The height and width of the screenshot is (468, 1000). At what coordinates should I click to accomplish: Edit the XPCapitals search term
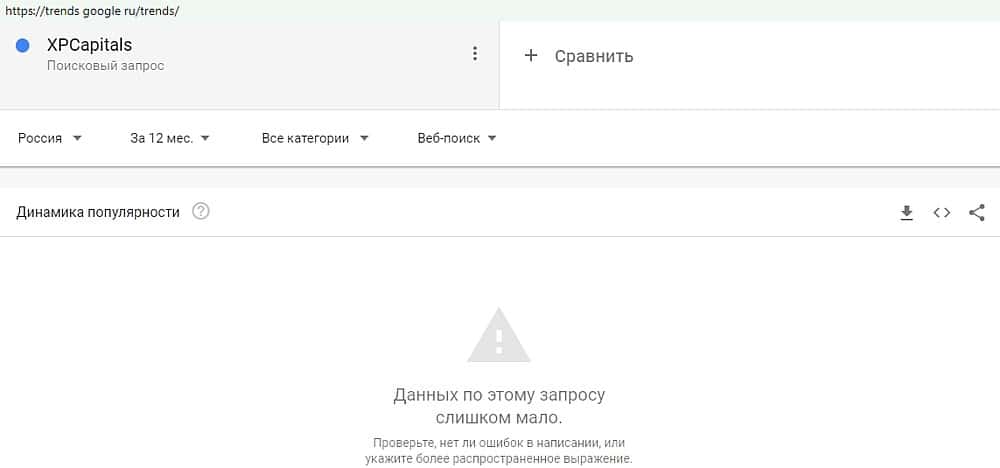pos(89,45)
